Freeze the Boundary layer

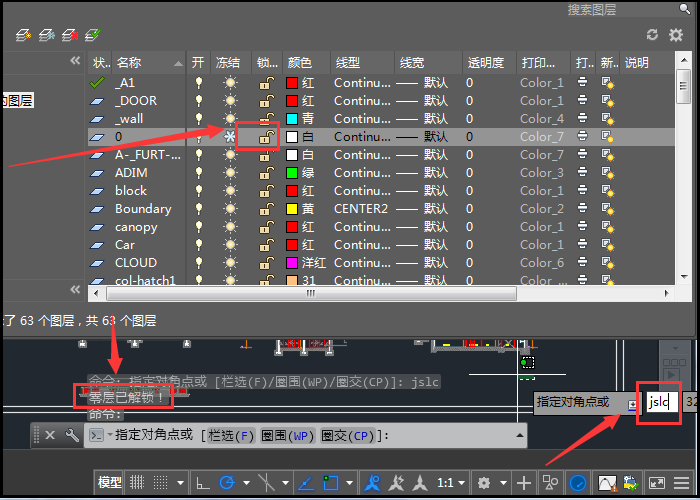(230, 208)
